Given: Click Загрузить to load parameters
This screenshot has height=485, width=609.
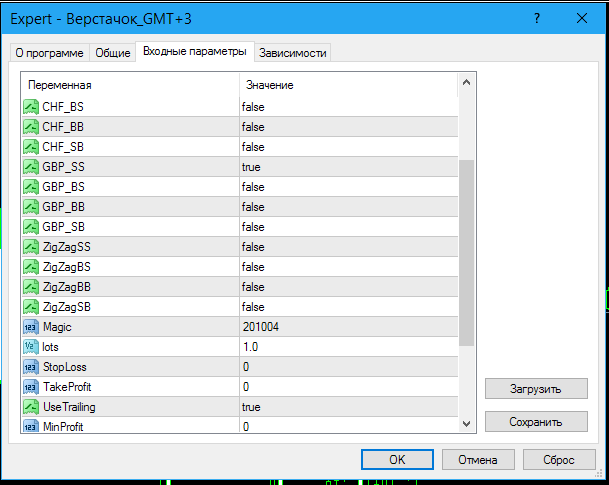Looking at the screenshot, I should [x=536, y=389].
